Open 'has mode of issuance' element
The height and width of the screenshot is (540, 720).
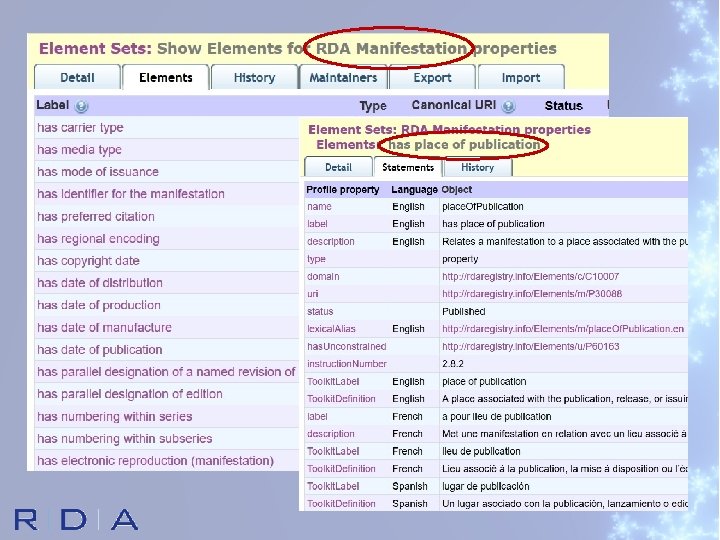coord(98,172)
